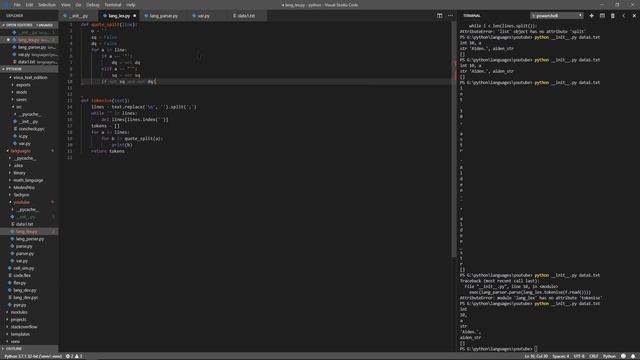
Task: Expand the Outline section
Action: coord(29,349)
